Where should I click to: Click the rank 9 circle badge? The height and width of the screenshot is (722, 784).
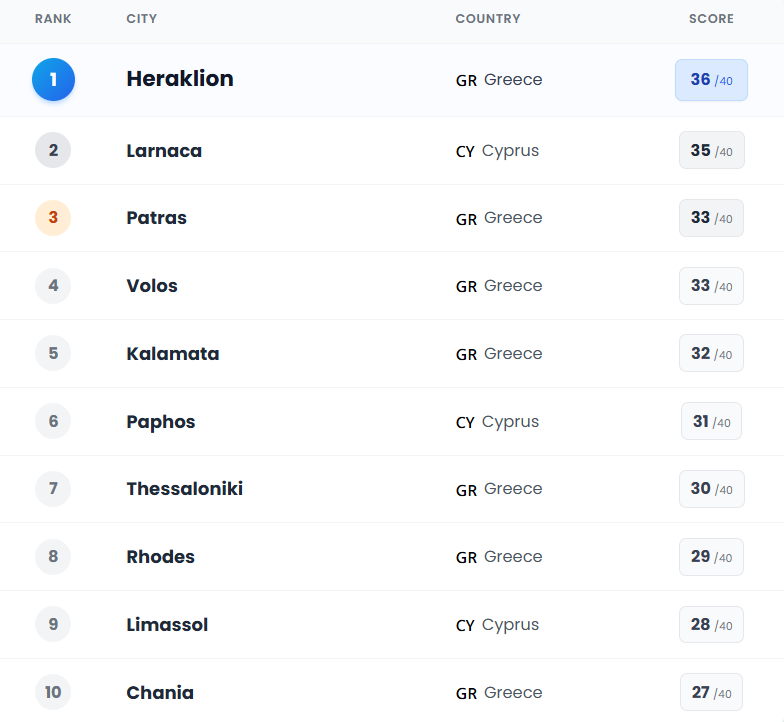tap(53, 625)
